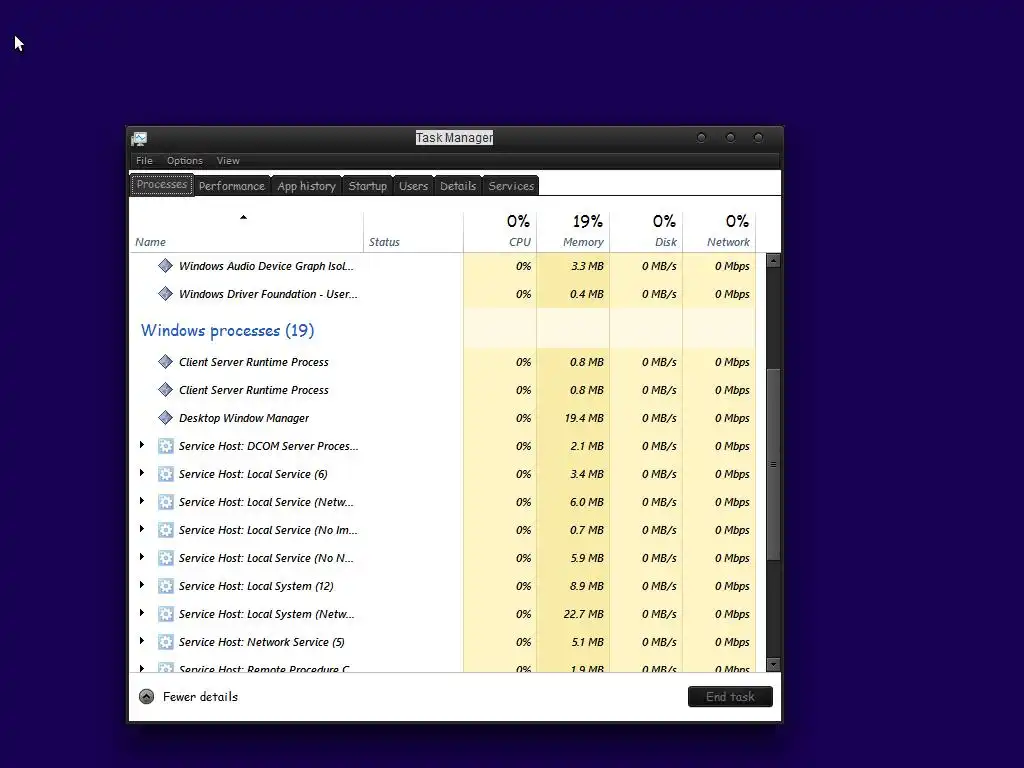Click the Service Host: Local Service (Netw... gear icon
1024x768 pixels.
165,502
